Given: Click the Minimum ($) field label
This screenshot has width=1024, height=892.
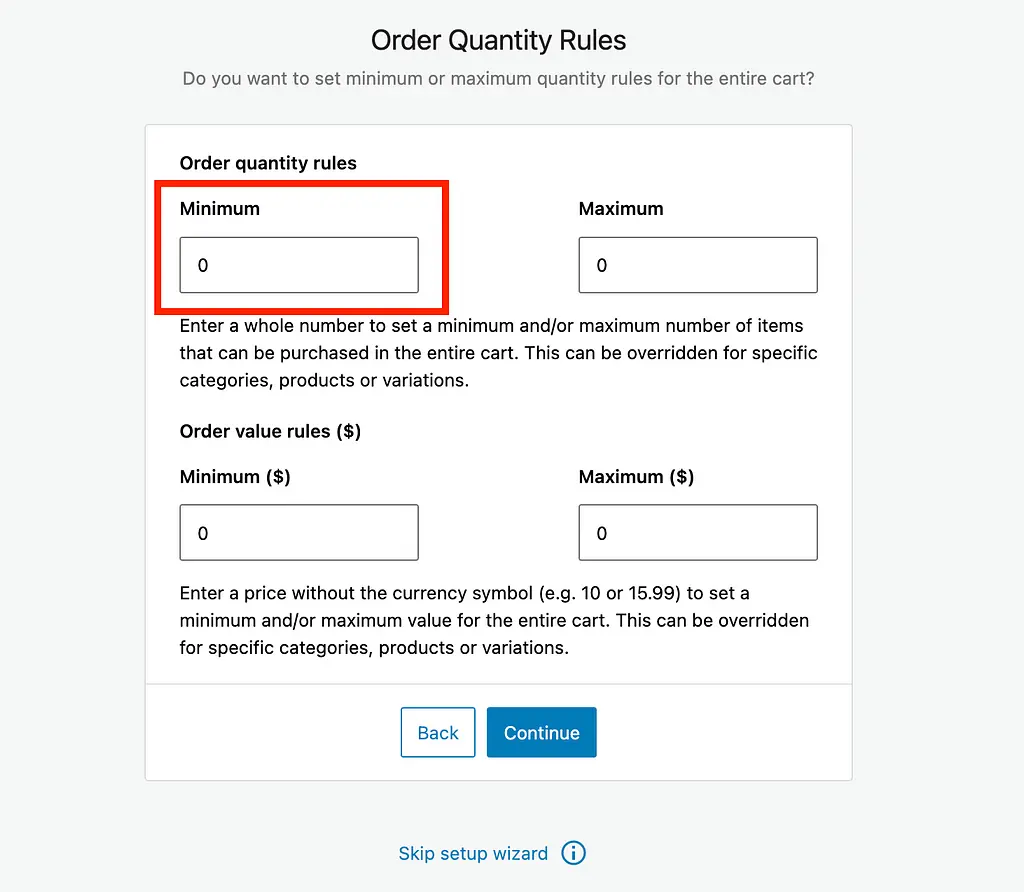Looking at the screenshot, I should tap(235, 477).
